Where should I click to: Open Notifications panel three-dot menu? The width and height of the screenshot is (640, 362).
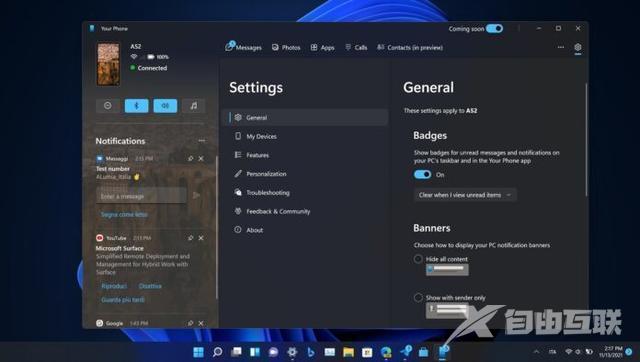(202, 141)
